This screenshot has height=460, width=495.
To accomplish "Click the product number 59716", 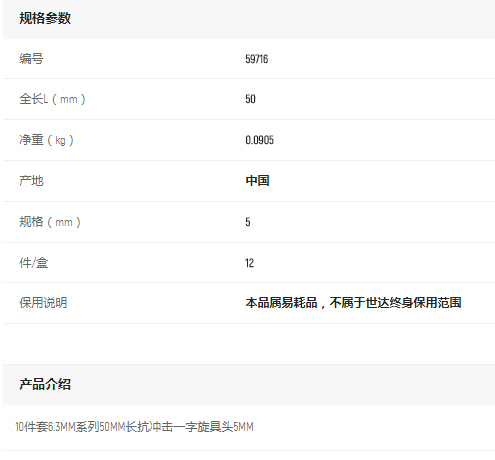I will 257,59.
